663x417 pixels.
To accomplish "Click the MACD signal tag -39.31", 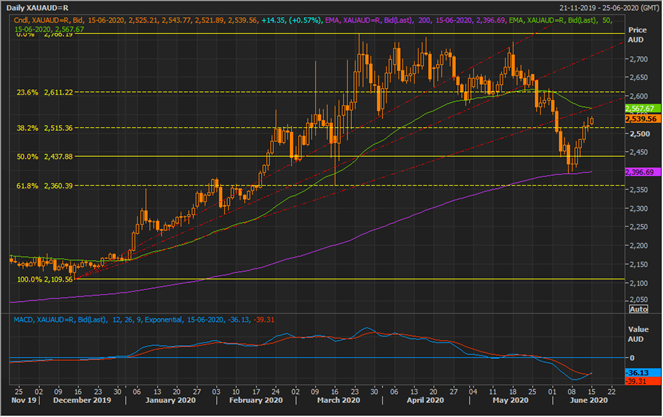I will [x=643, y=381].
